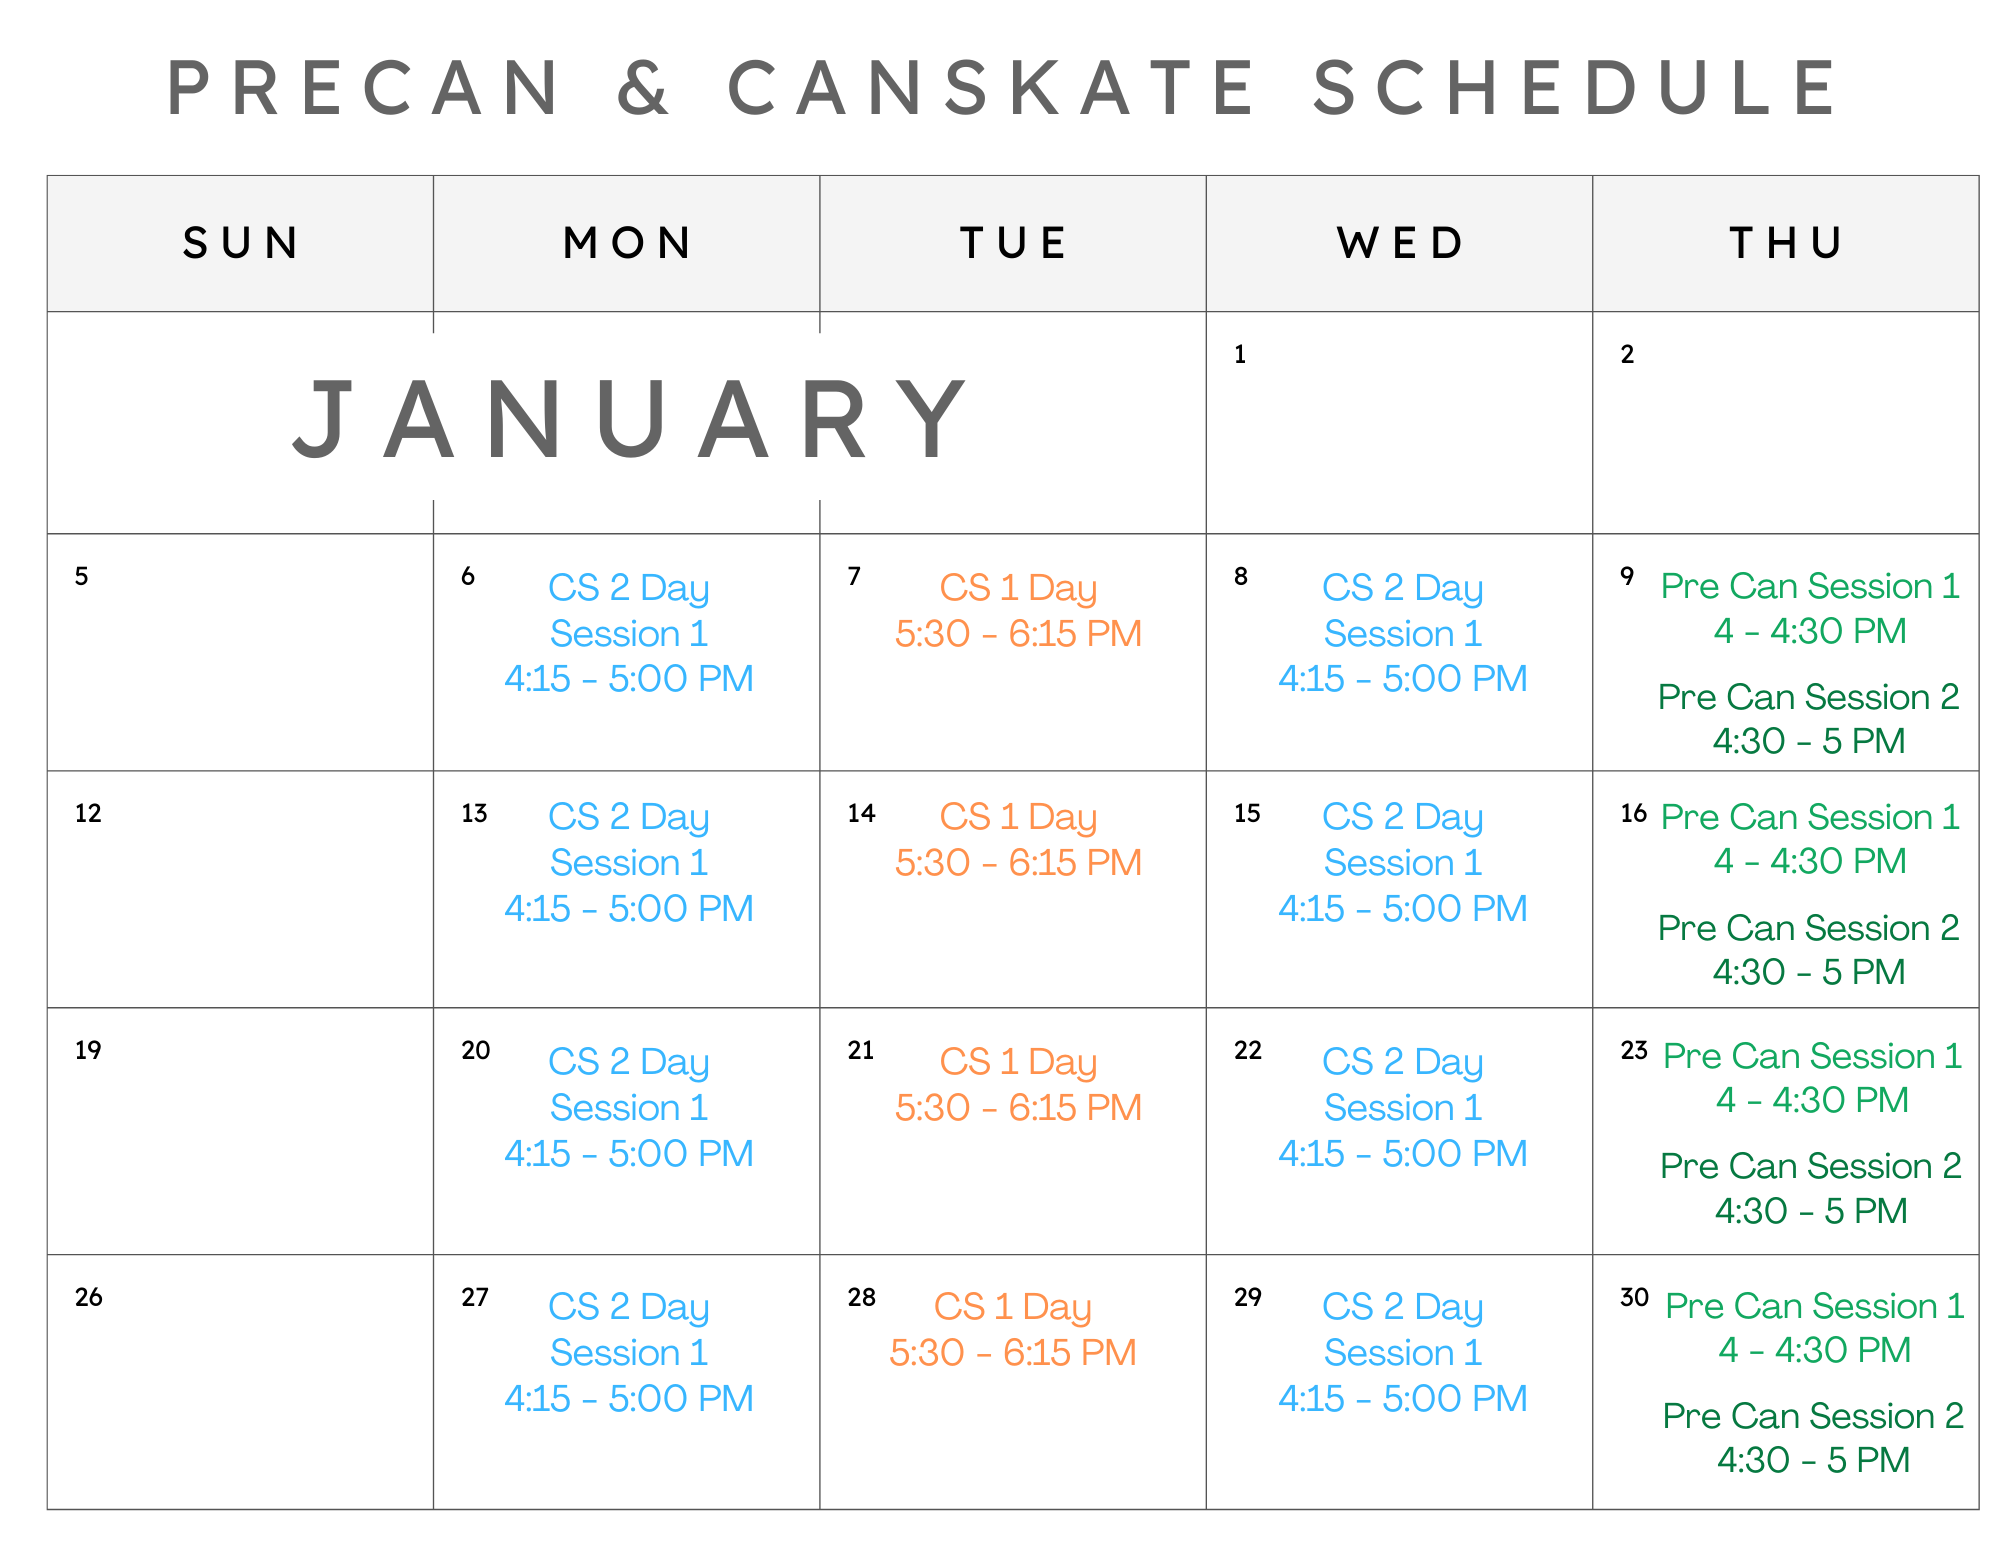Select the Precan & Canskate Schedule title
Viewport: 2000px width, 1545px height.
point(1001,88)
